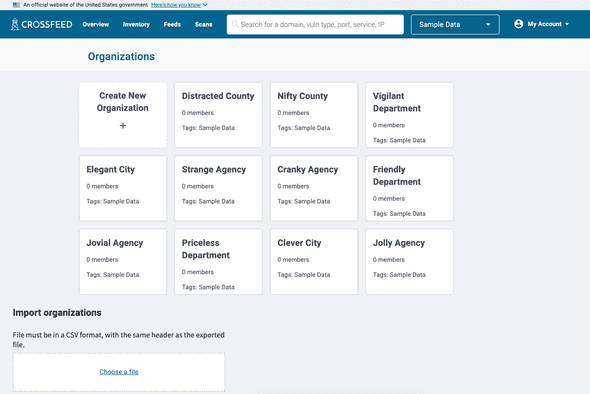
Task: Open the Cranky Agency organization card
Action: [x=314, y=188]
